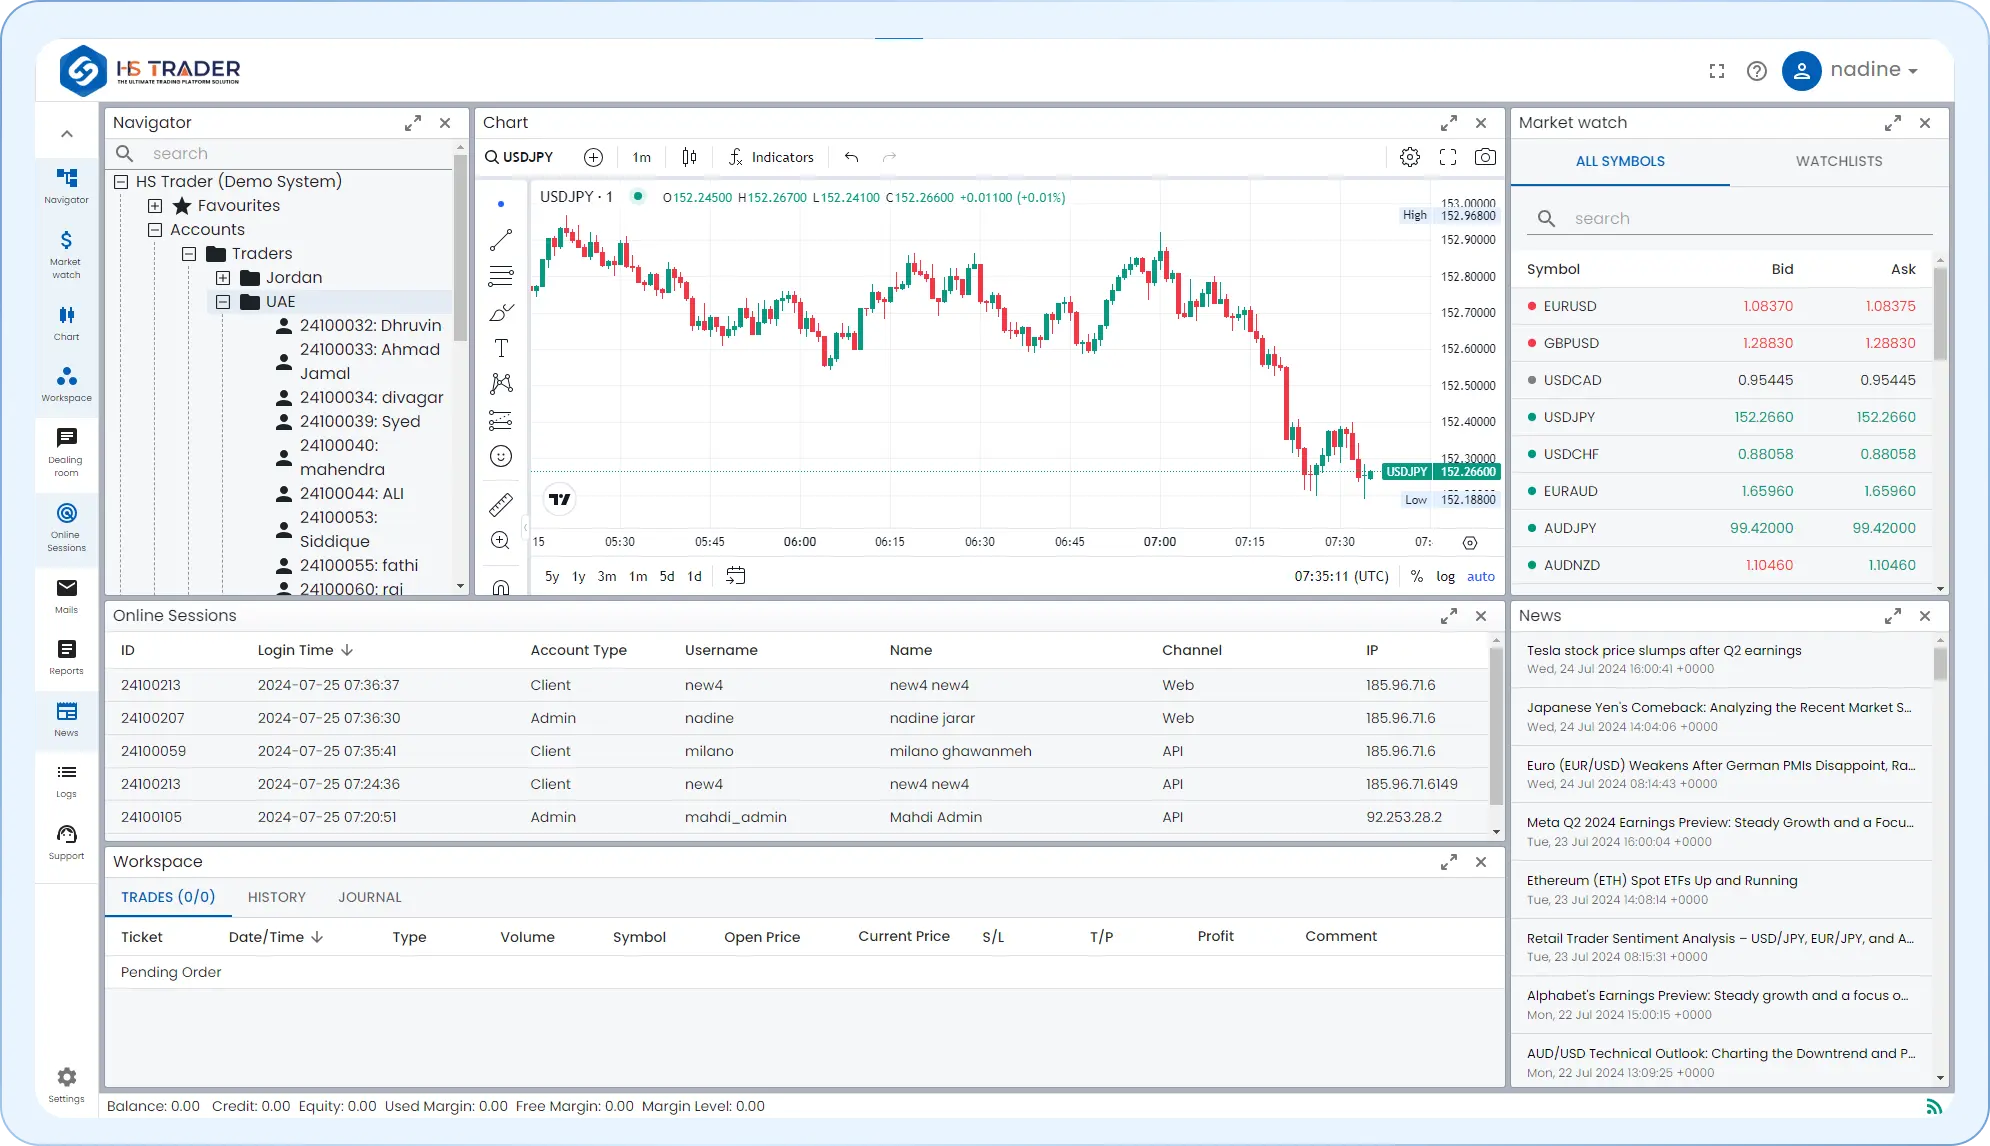This screenshot has width=1990, height=1146.
Task: Select the text drawing tool
Action: click(501, 348)
